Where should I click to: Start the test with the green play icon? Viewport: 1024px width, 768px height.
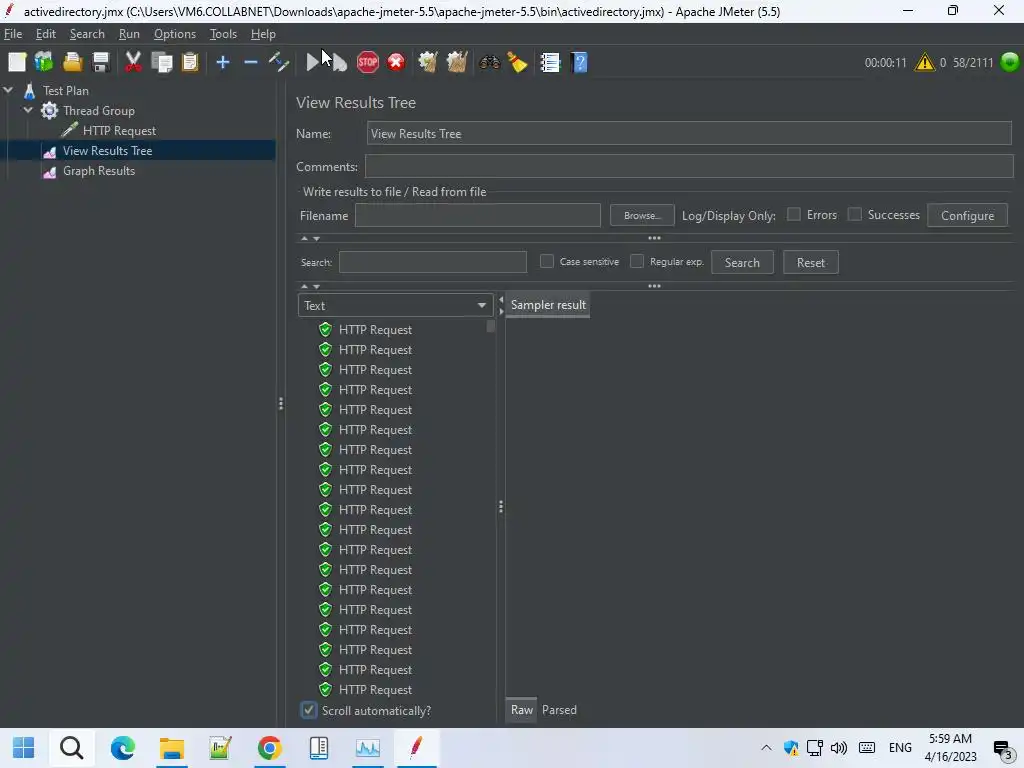click(x=312, y=62)
